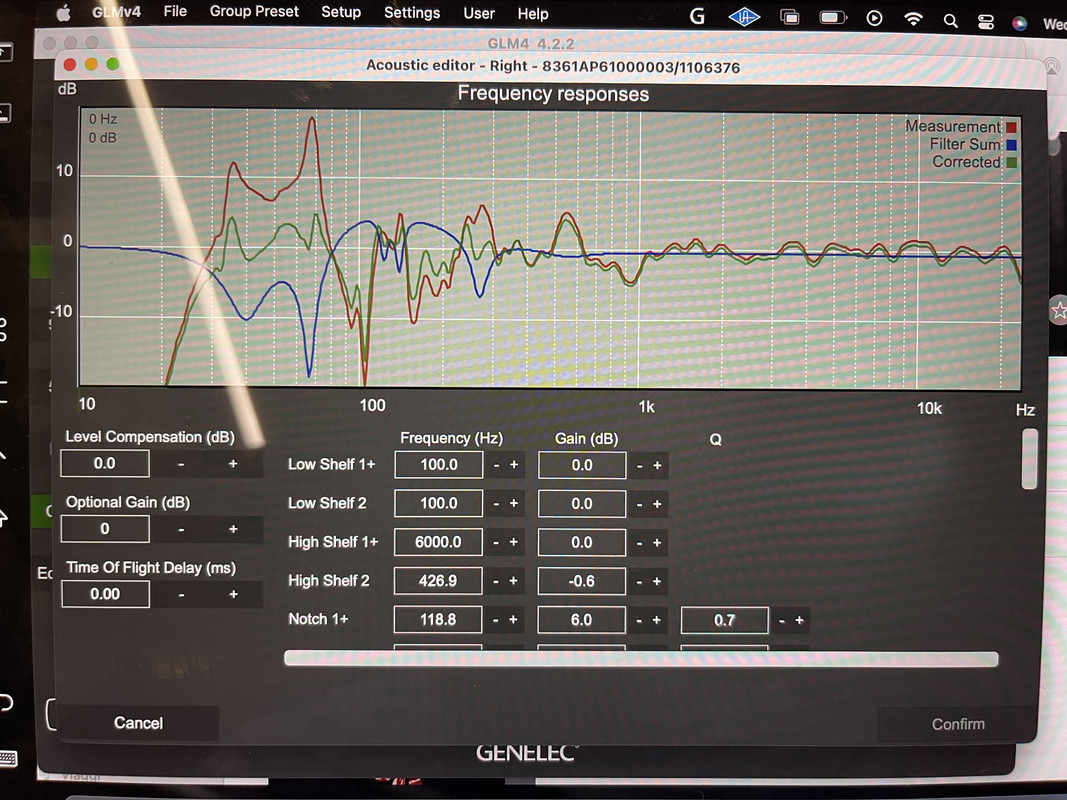Decrease Notch 1+ gain
1067x800 pixels.
(638, 620)
